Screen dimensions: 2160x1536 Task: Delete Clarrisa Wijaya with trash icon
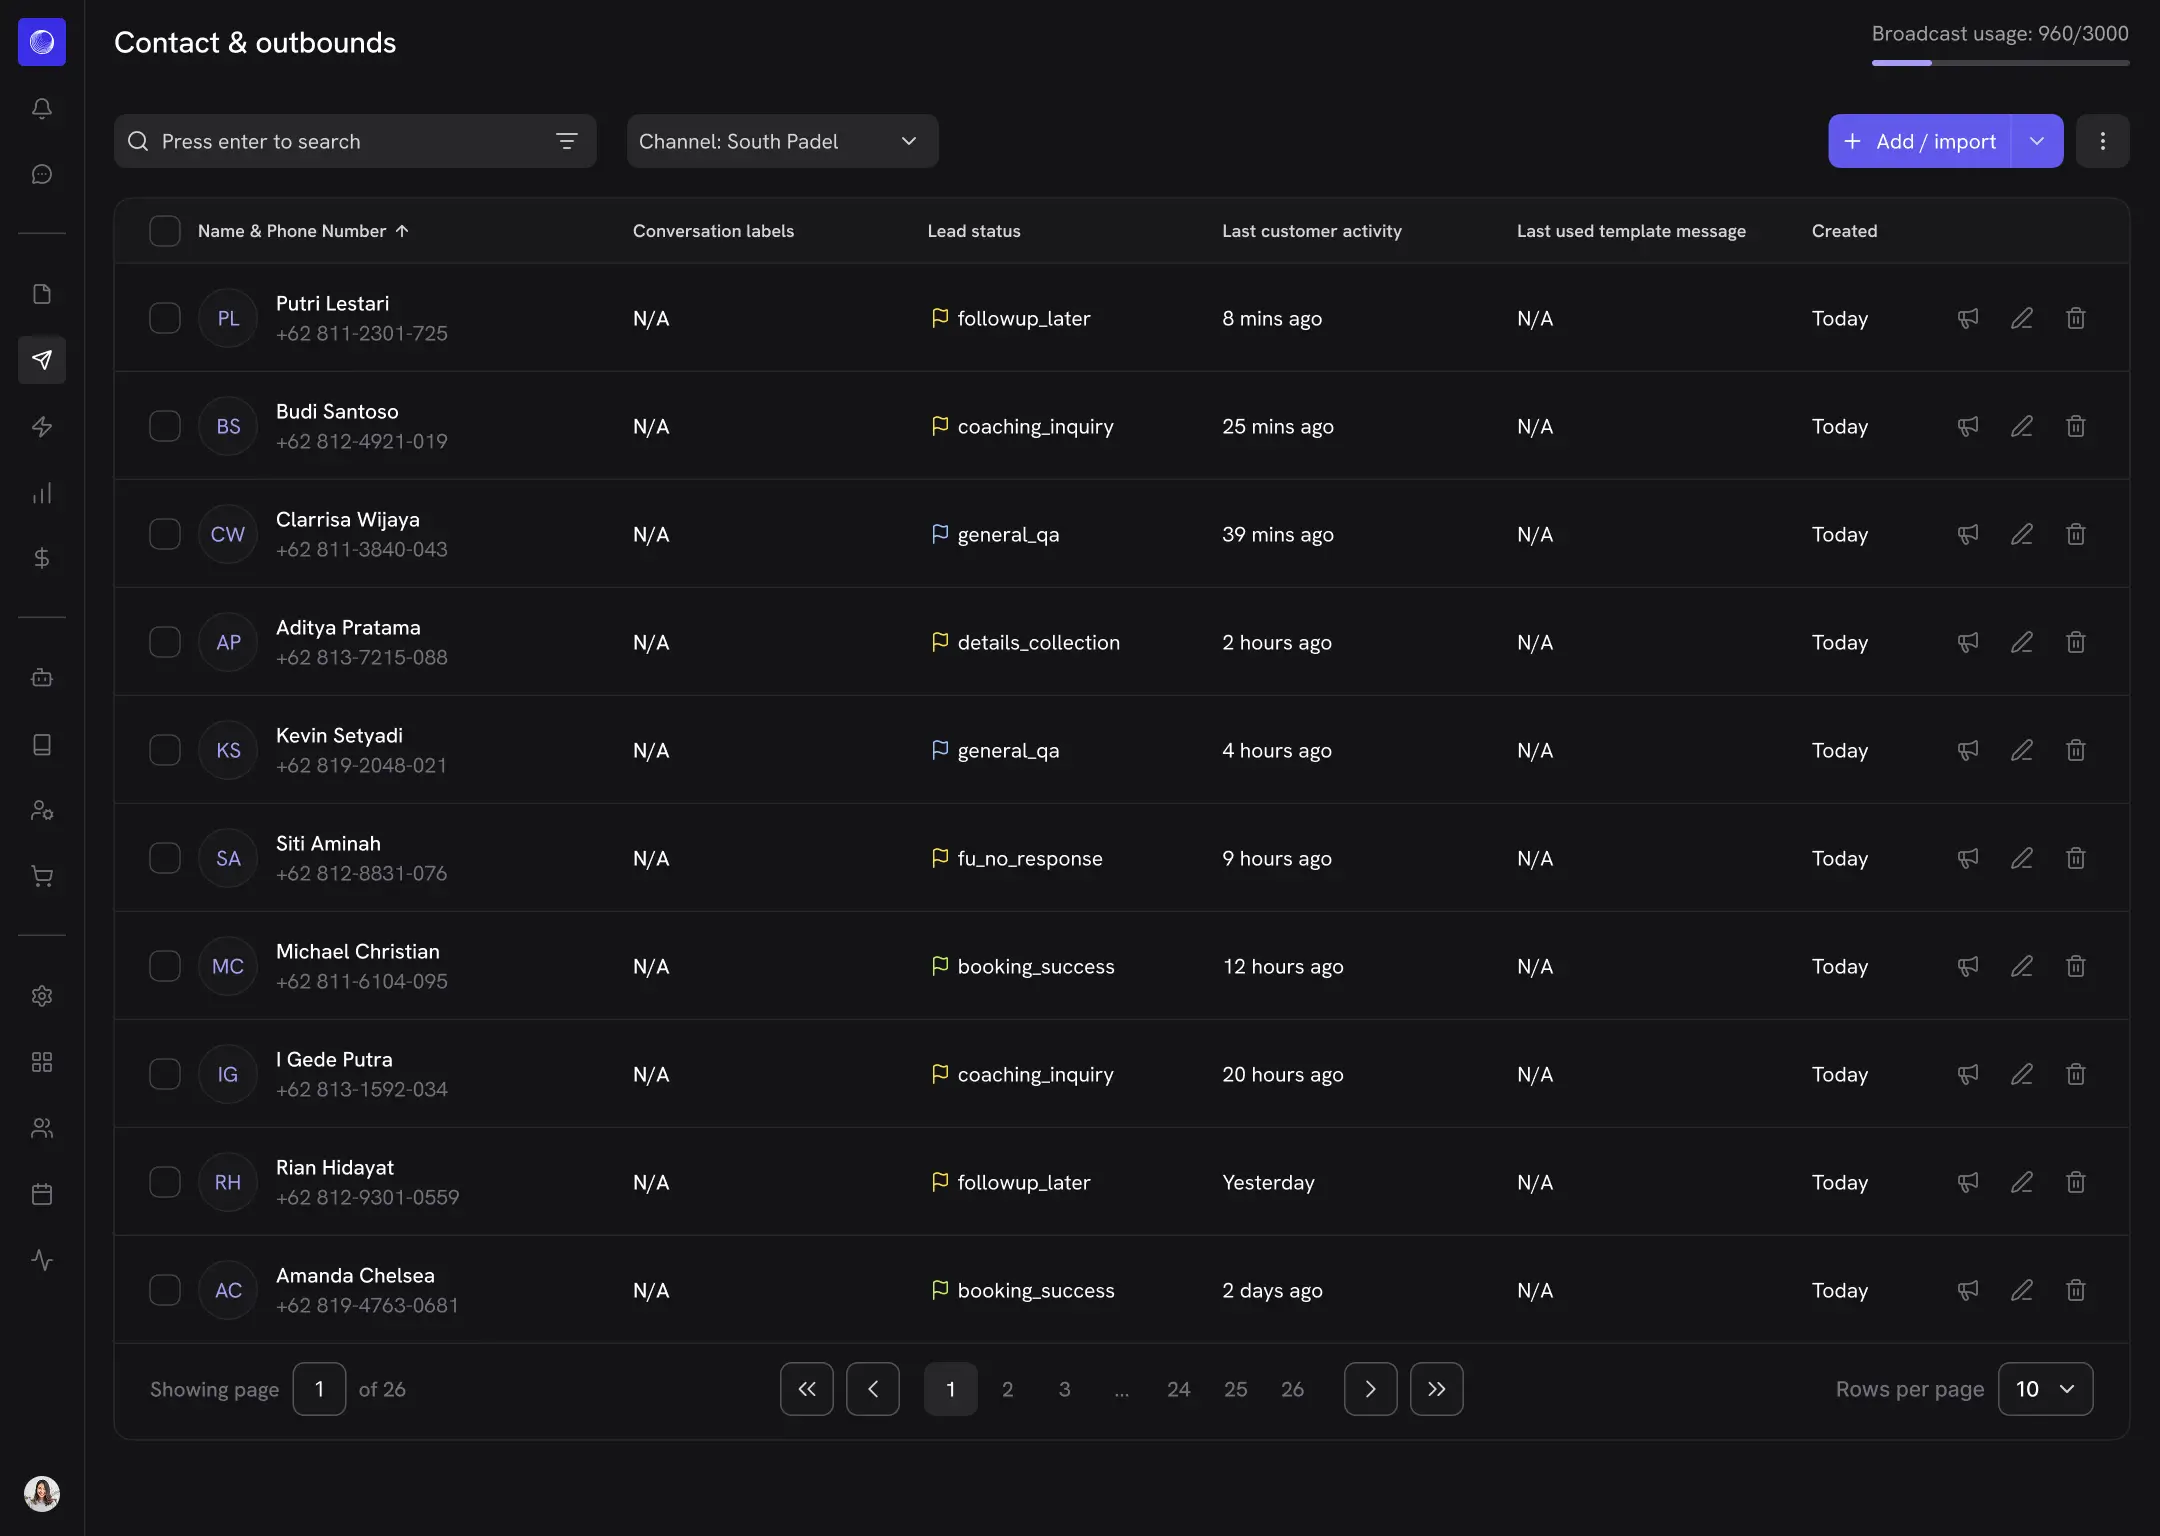coord(2076,534)
